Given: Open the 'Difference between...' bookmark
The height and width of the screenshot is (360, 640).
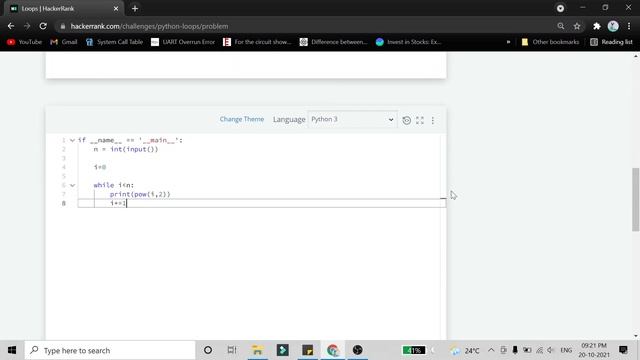Looking at the screenshot, I should pos(333,42).
